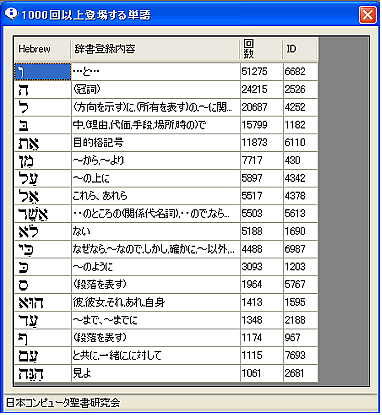Select the cell with count 51275
382x415 pixels.
coord(262,72)
